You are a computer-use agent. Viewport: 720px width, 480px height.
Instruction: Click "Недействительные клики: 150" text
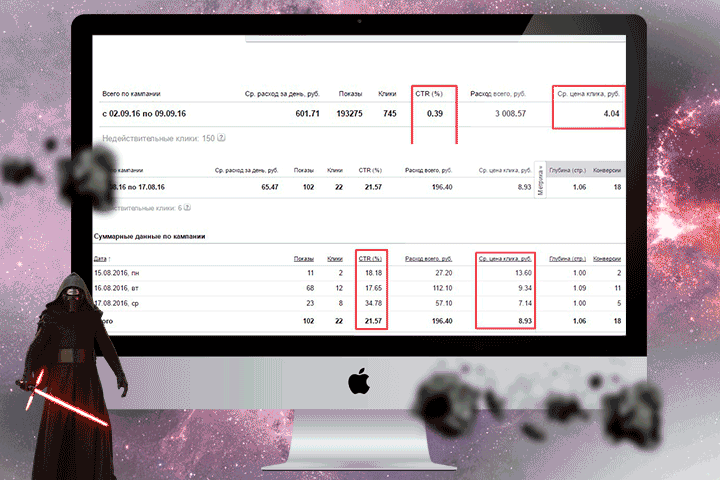click(158, 138)
